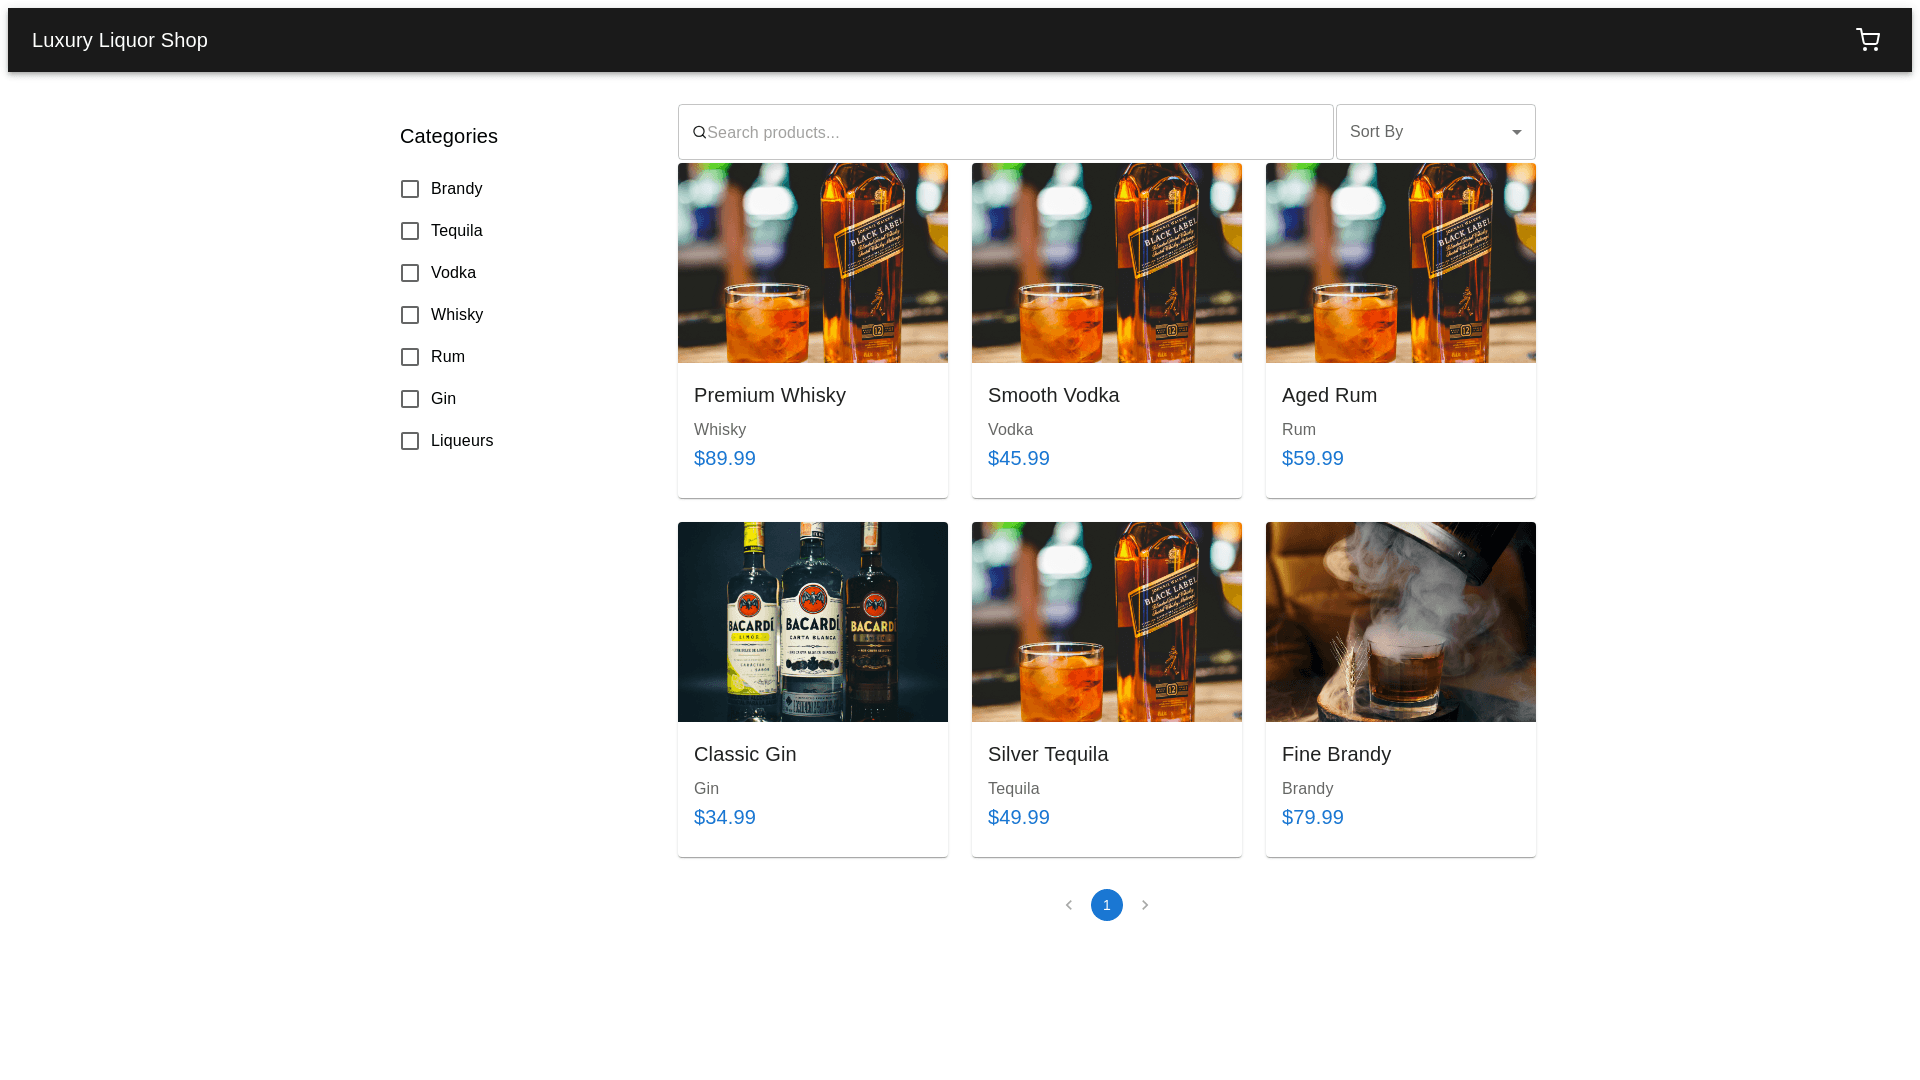Select the Fine Brandy product image
Viewport: 1920px width, 1080px height.
1400,621
